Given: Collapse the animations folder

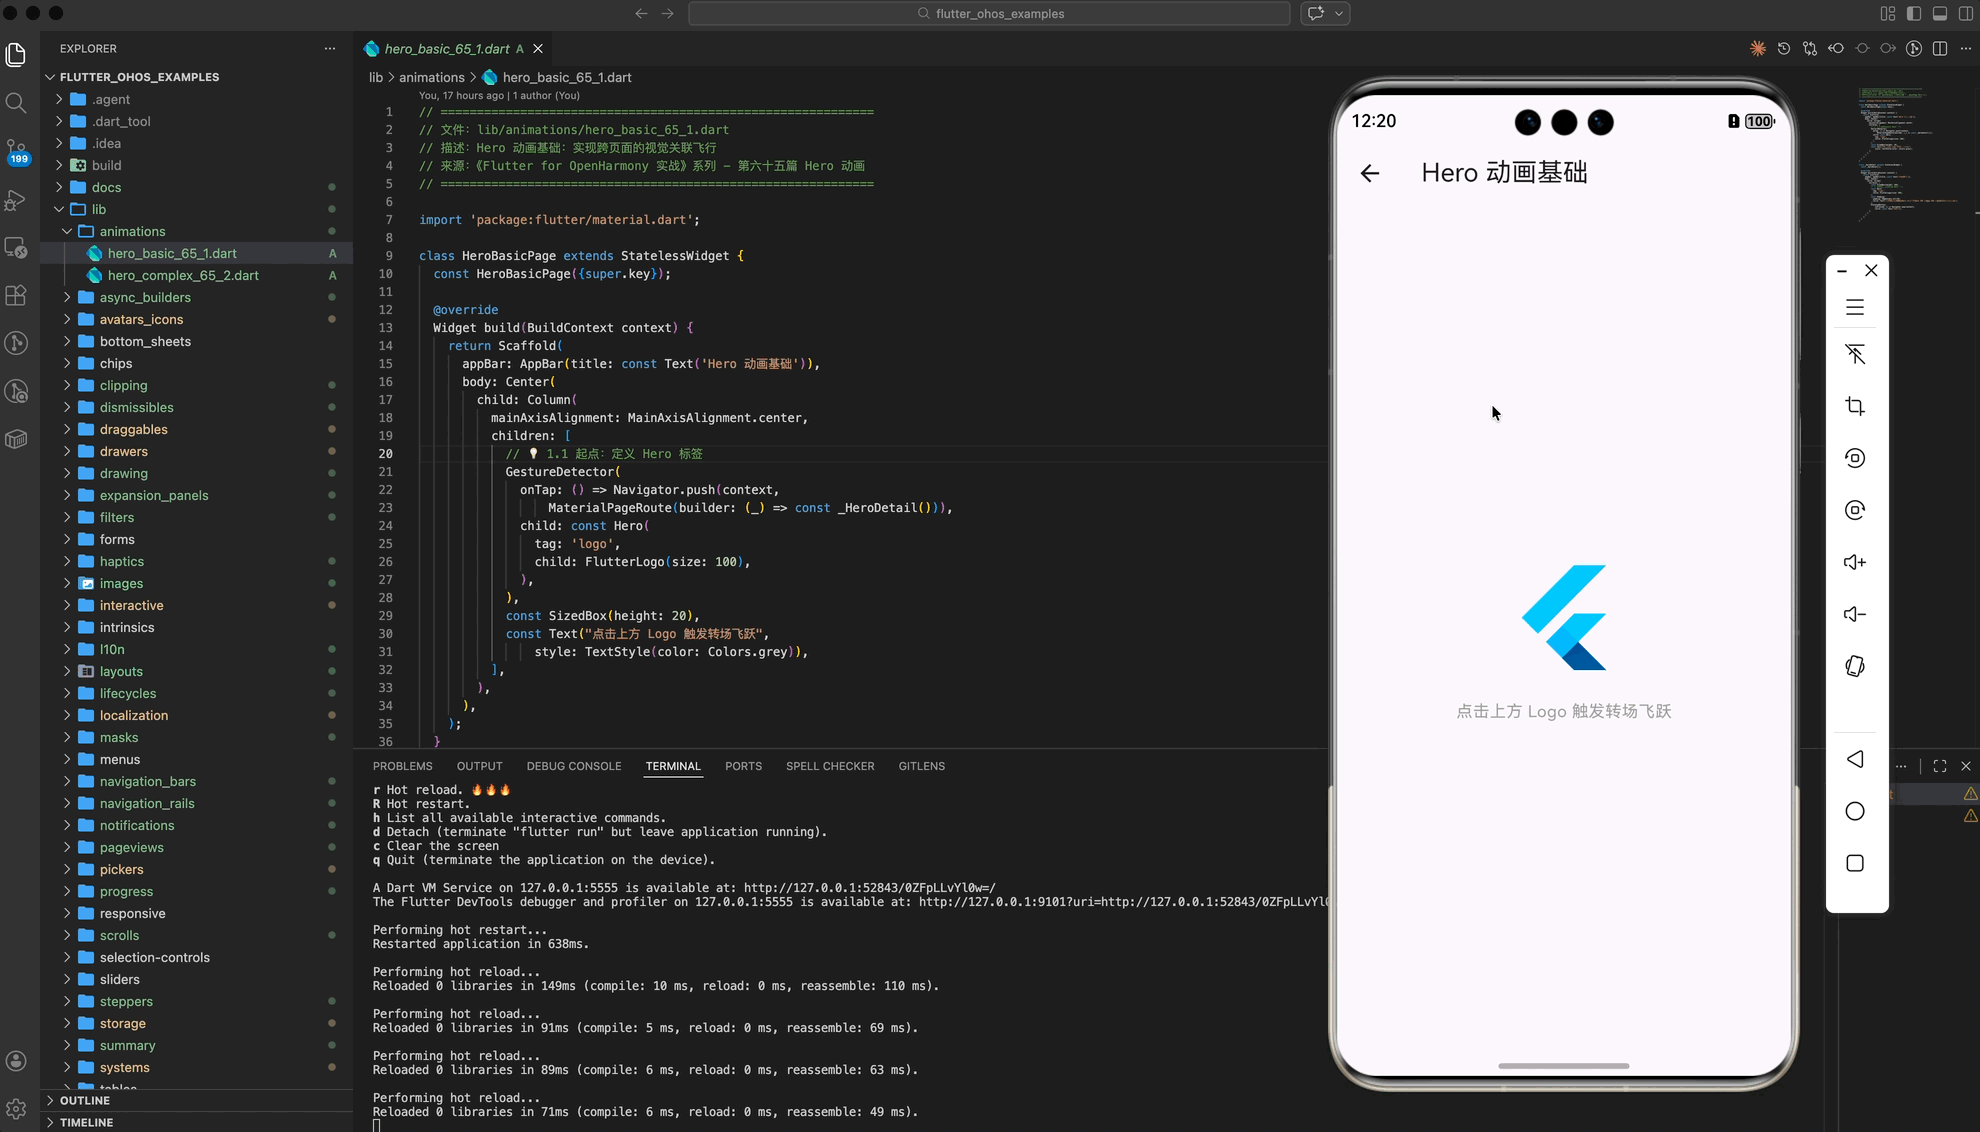Looking at the screenshot, I should [132, 231].
